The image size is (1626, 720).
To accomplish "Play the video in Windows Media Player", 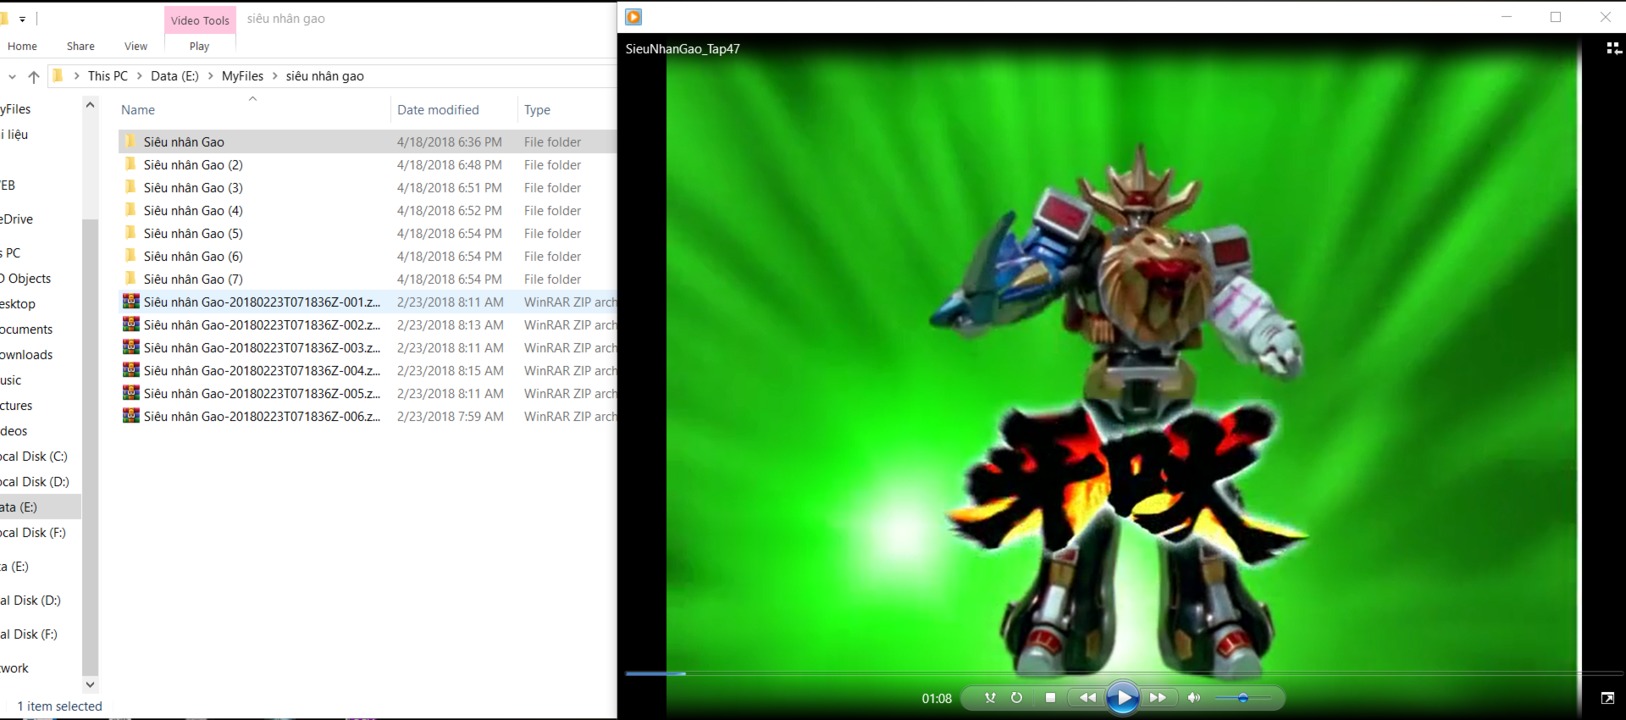I will [x=1122, y=698].
